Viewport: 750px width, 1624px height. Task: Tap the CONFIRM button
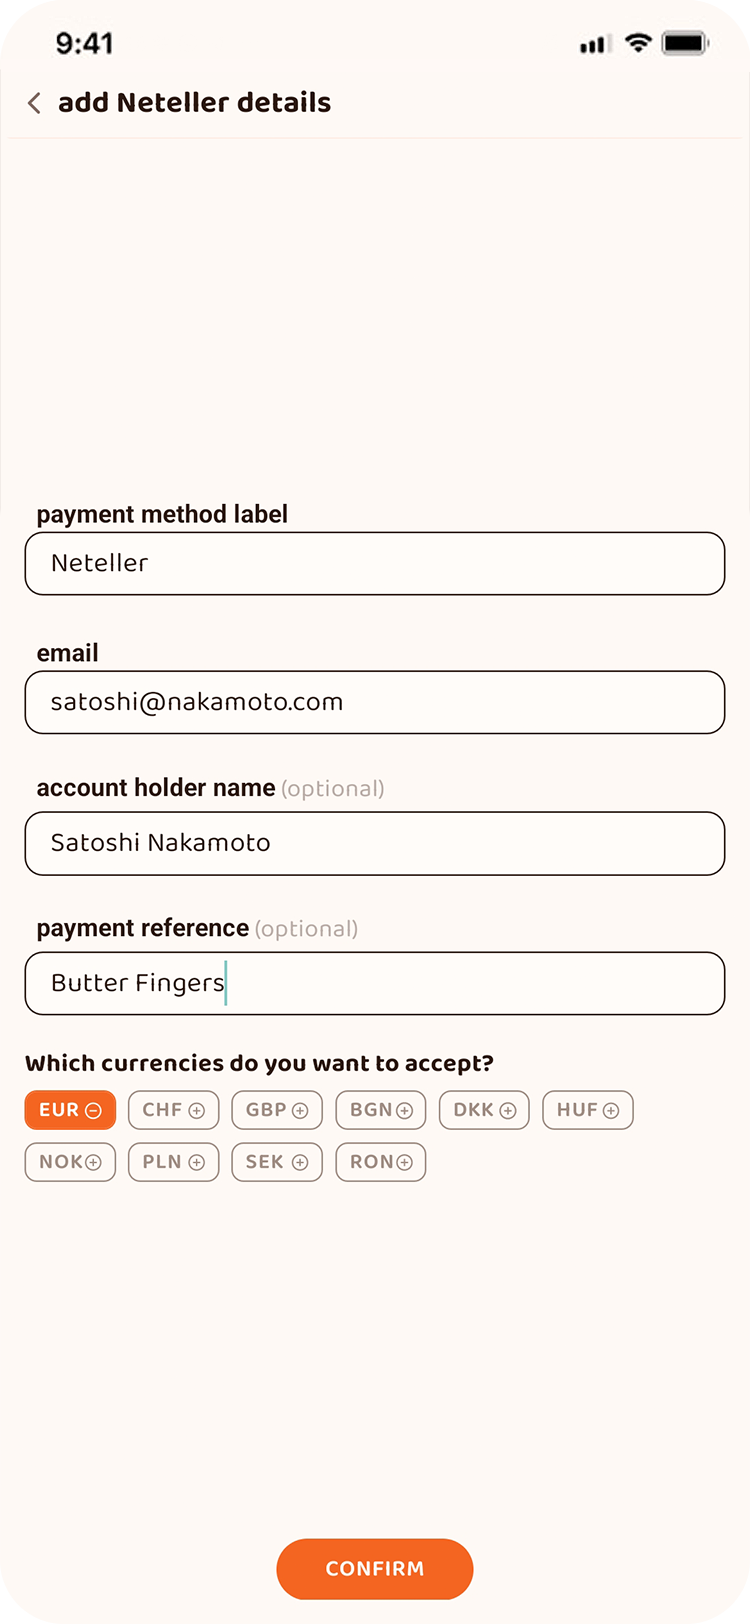tap(375, 1569)
